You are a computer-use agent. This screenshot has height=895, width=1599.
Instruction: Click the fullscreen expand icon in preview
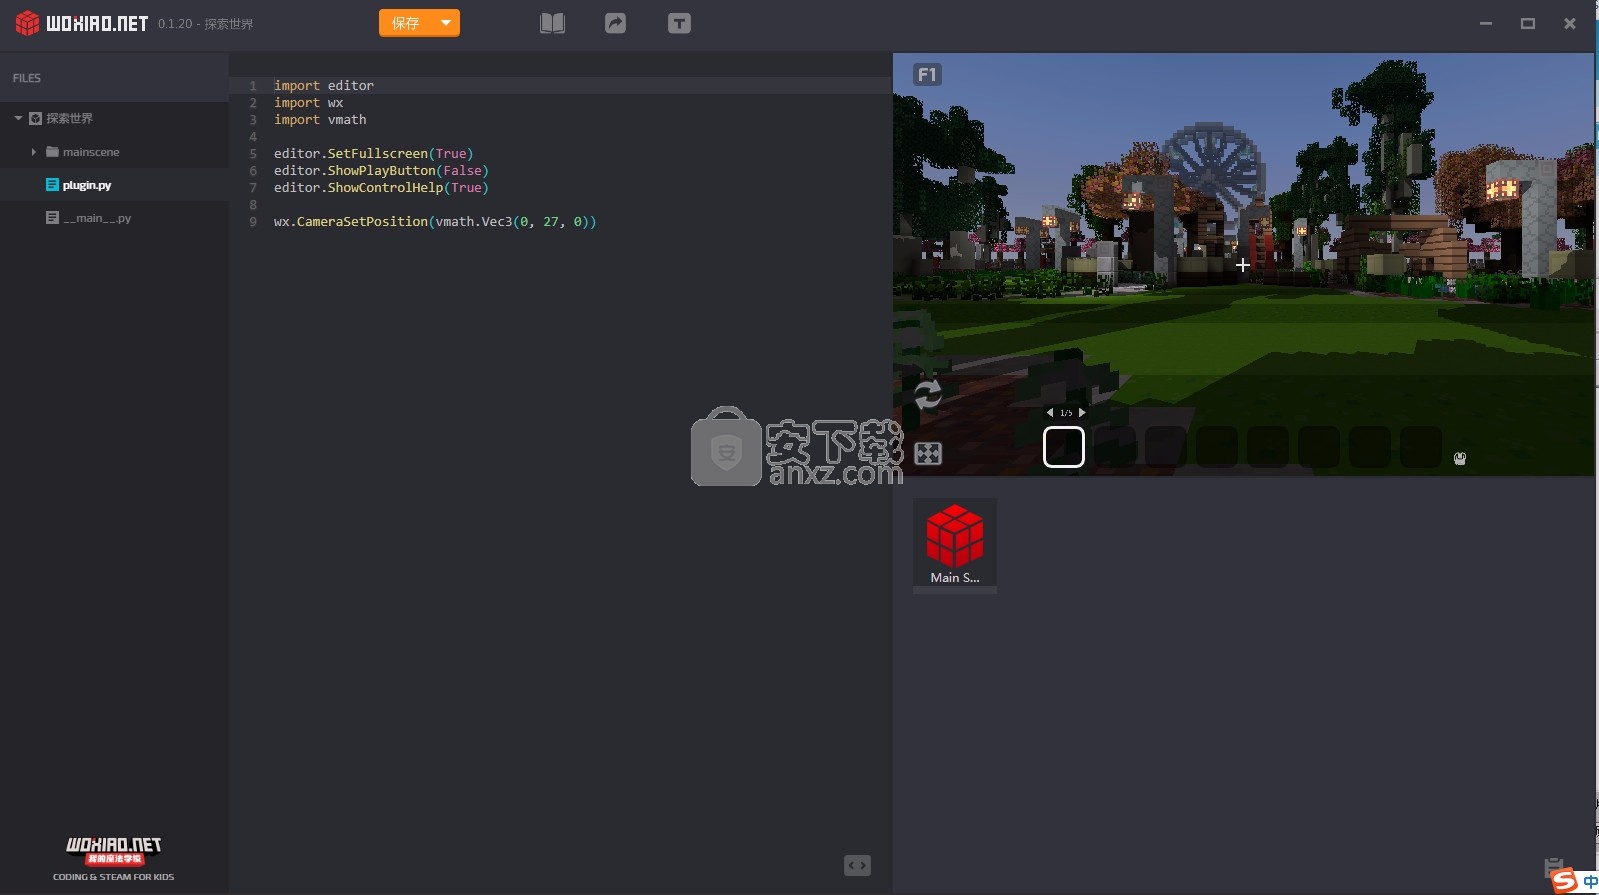(x=928, y=454)
